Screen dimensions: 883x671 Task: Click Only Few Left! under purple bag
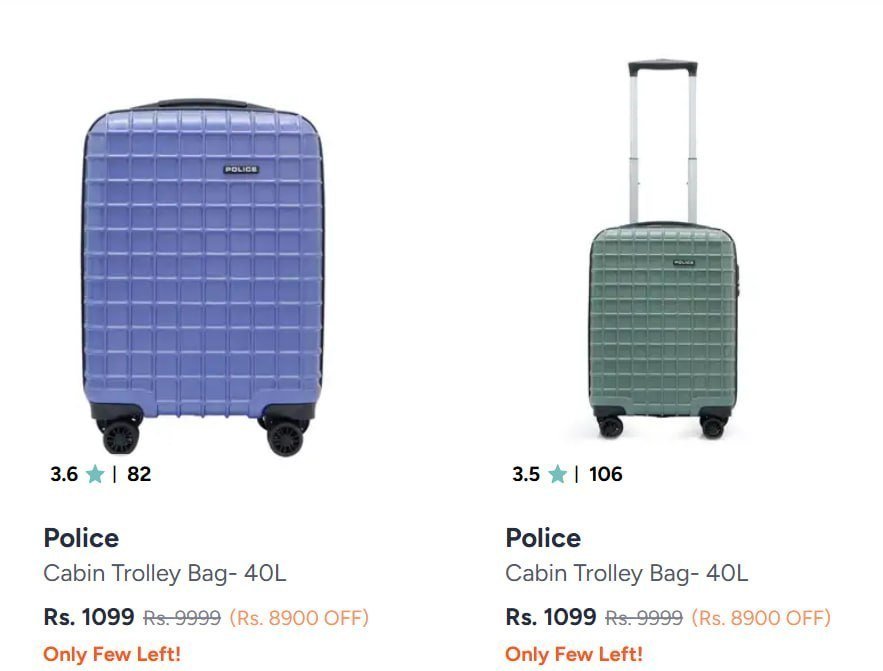click(112, 654)
